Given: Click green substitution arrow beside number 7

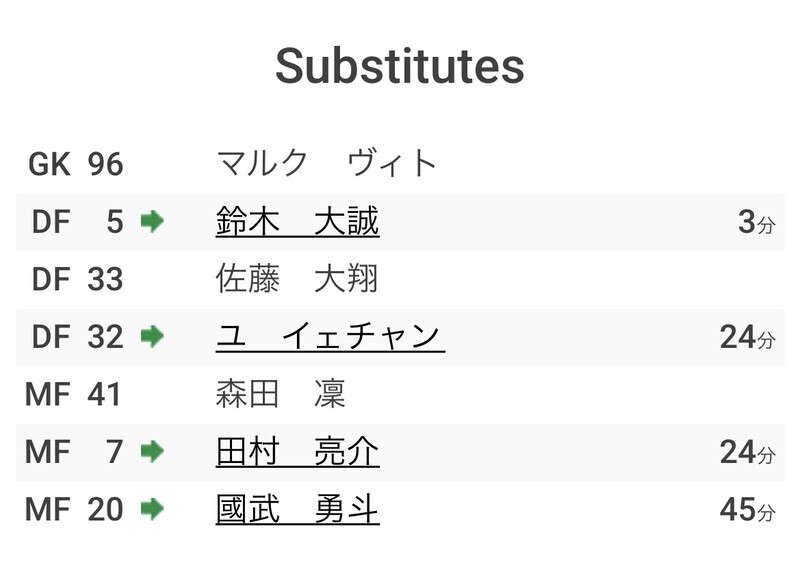Looking at the screenshot, I should (152, 452).
